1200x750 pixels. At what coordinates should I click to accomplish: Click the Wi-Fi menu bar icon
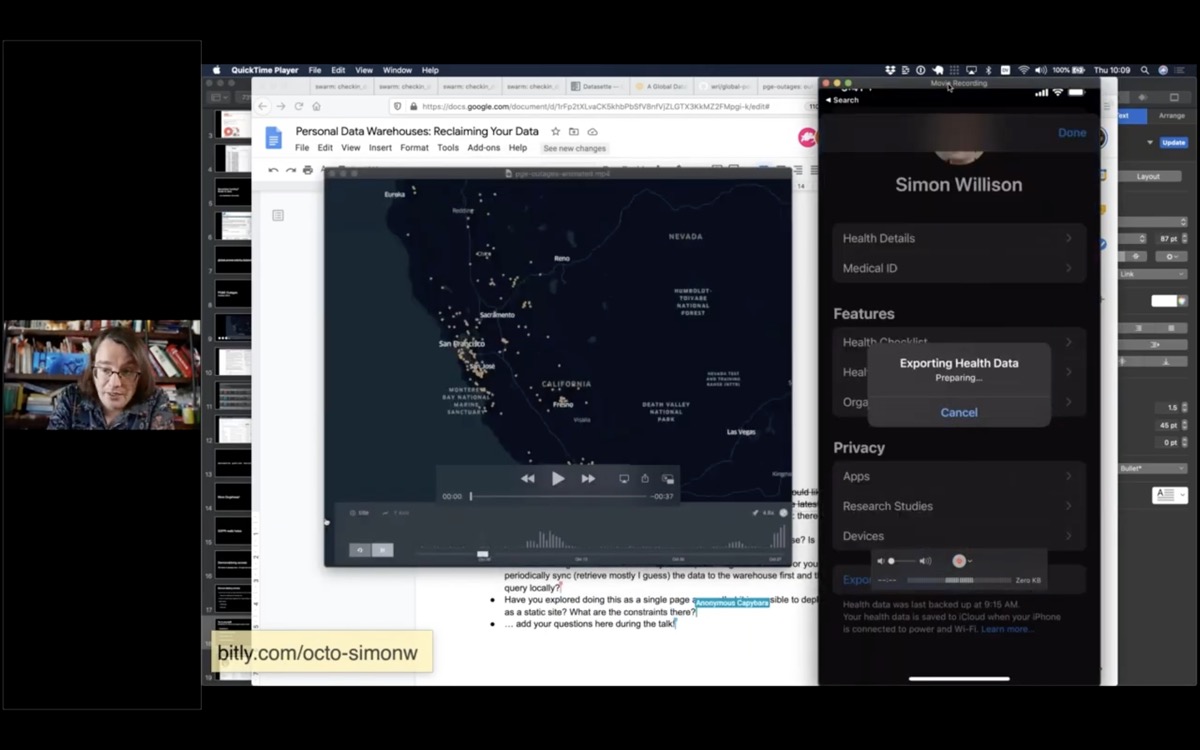(x=1024, y=70)
